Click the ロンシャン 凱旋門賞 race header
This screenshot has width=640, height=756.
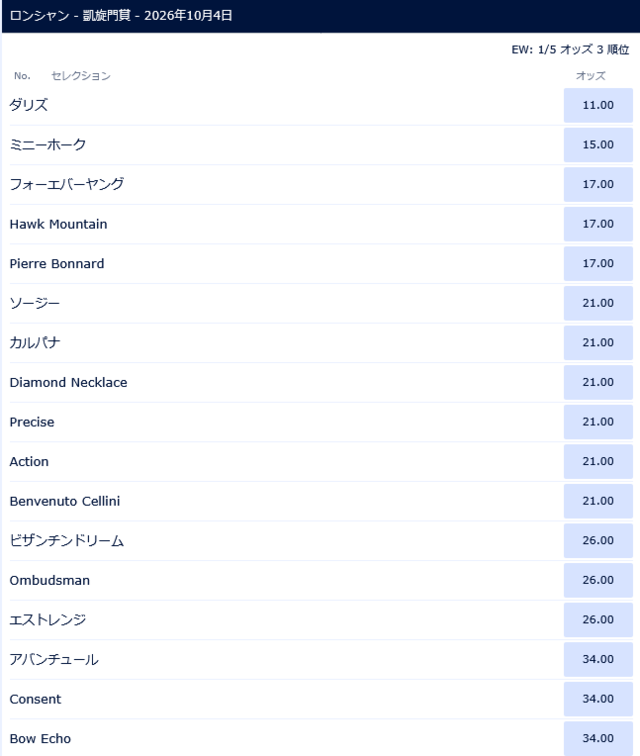(118, 16)
